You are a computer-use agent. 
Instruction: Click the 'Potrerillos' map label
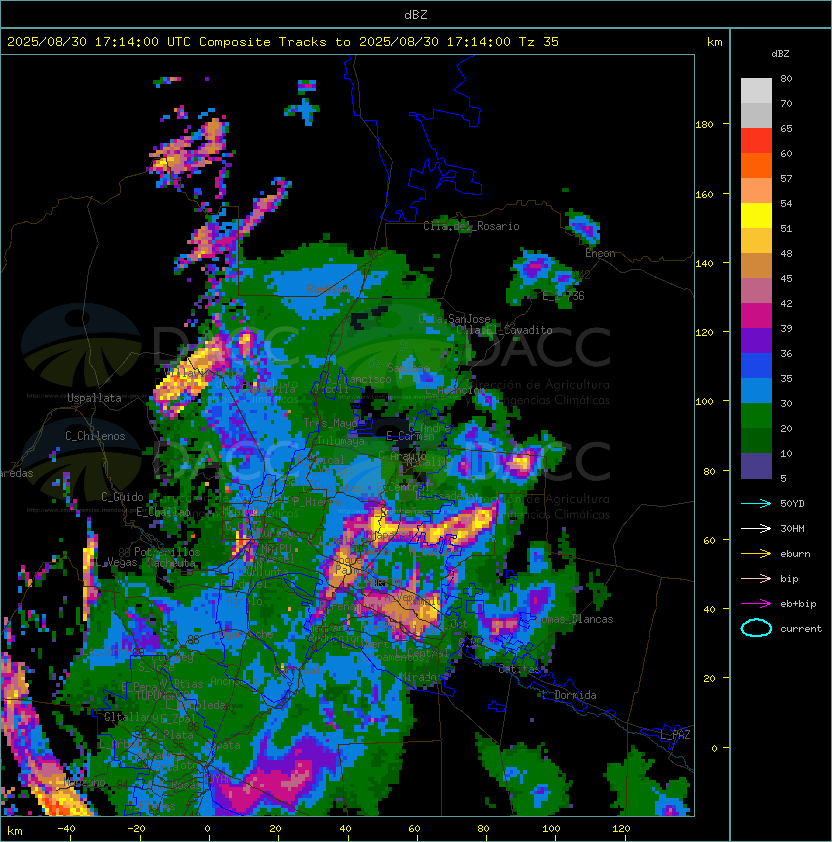[167, 552]
